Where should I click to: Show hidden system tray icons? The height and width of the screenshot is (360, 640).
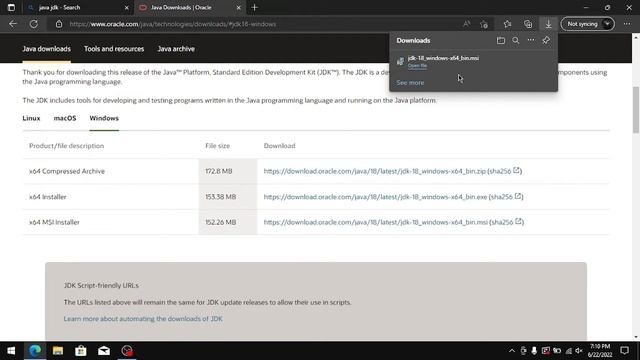tap(511, 351)
